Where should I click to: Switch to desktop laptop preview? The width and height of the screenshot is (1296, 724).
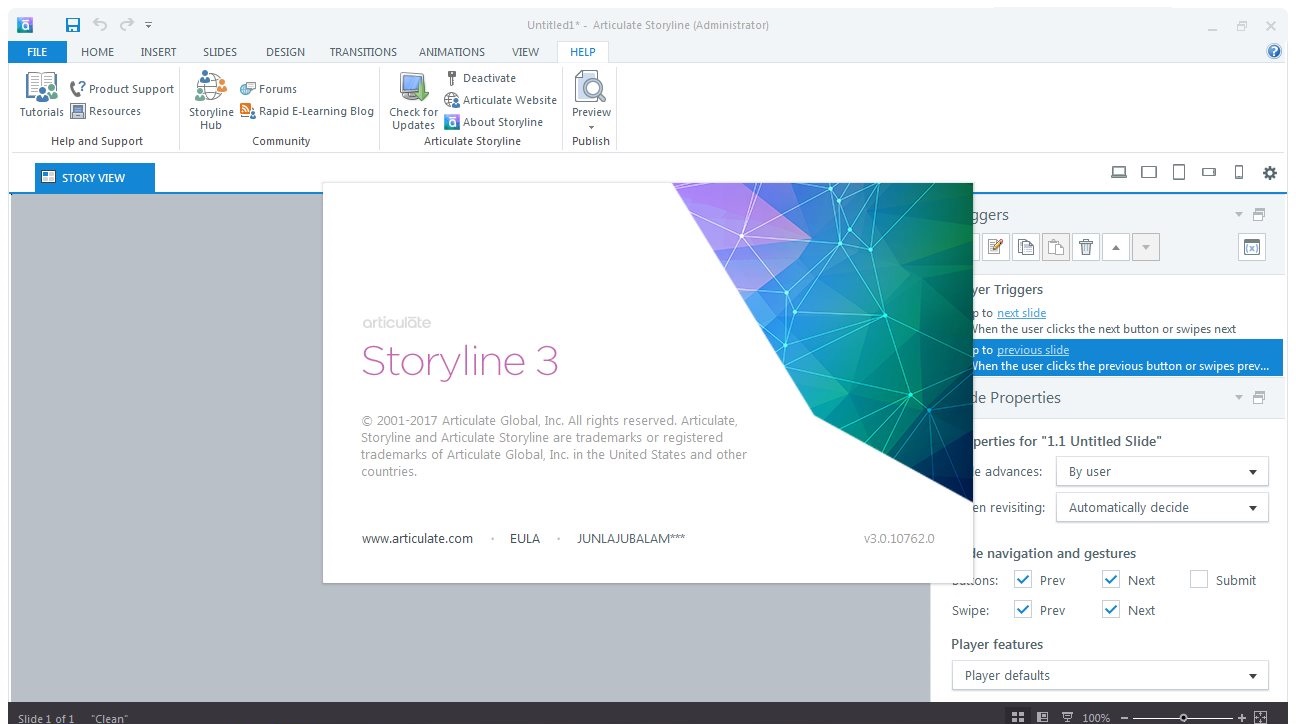point(1119,172)
